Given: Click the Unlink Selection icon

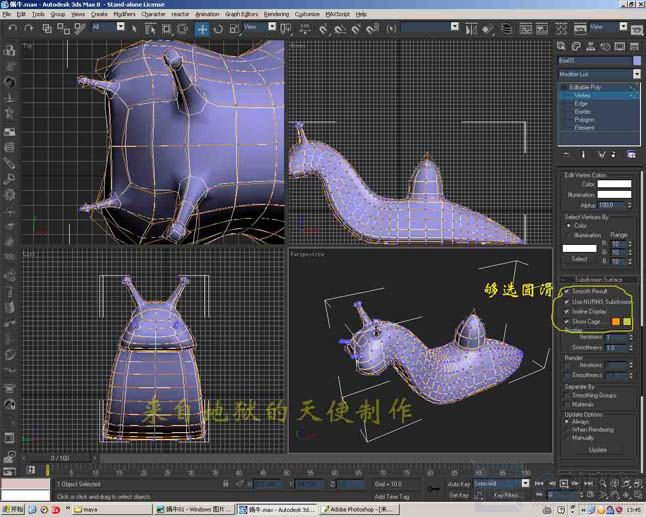Looking at the screenshot, I should click(63, 28).
